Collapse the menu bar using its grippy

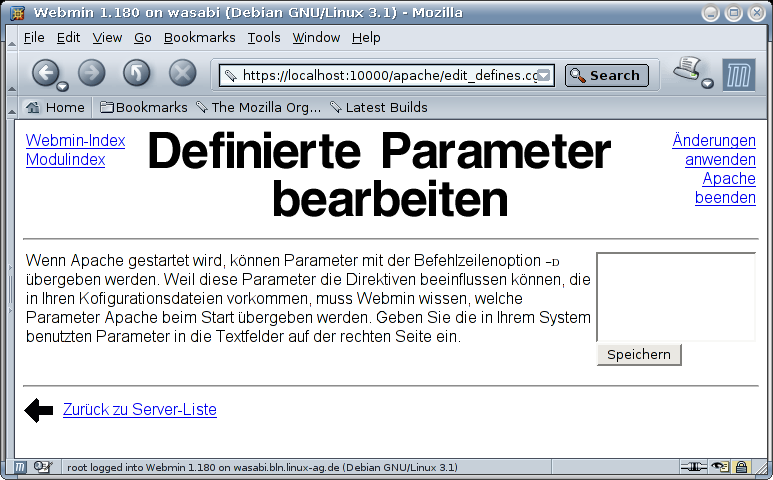click(x=12, y=37)
